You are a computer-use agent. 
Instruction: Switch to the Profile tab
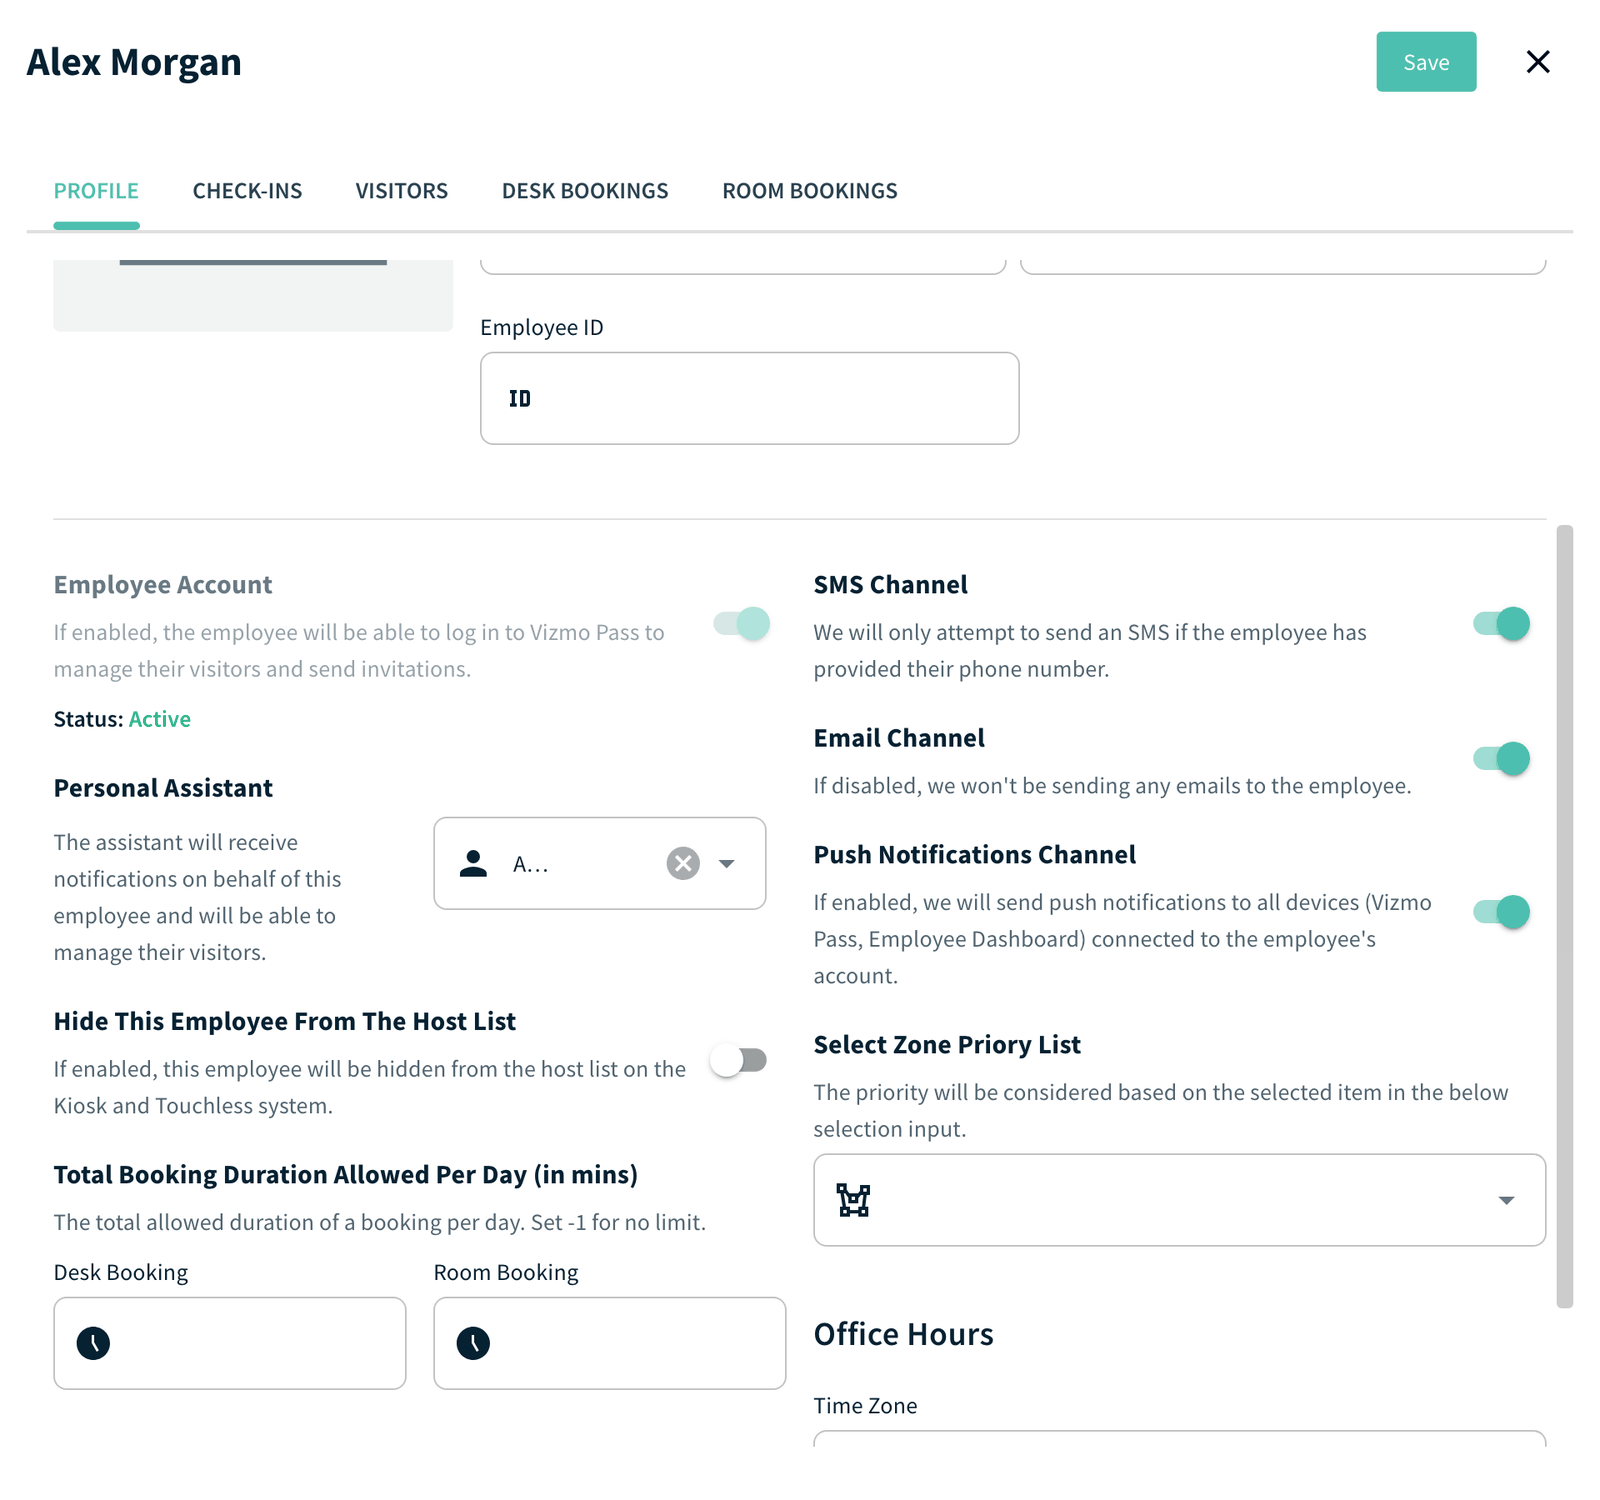coord(96,191)
